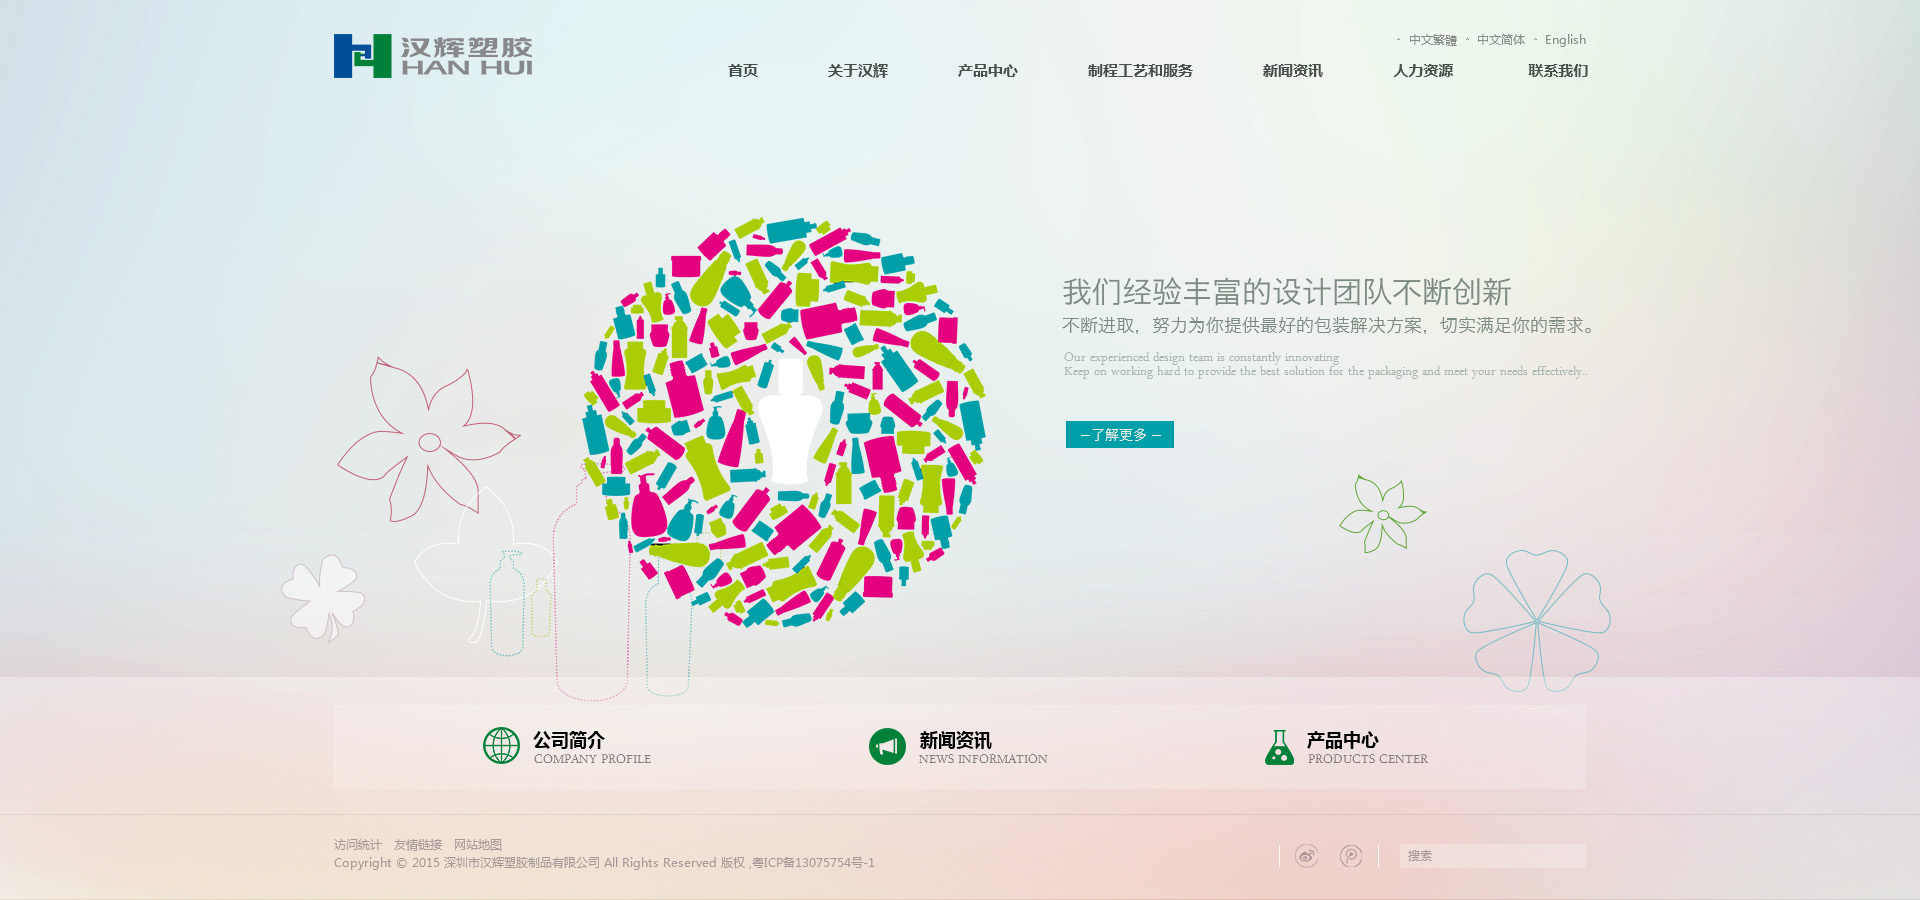Open the 产品中心 navigation item
Image resolution: width=1920 pixels, height=900 pixels.
[987, 71]
